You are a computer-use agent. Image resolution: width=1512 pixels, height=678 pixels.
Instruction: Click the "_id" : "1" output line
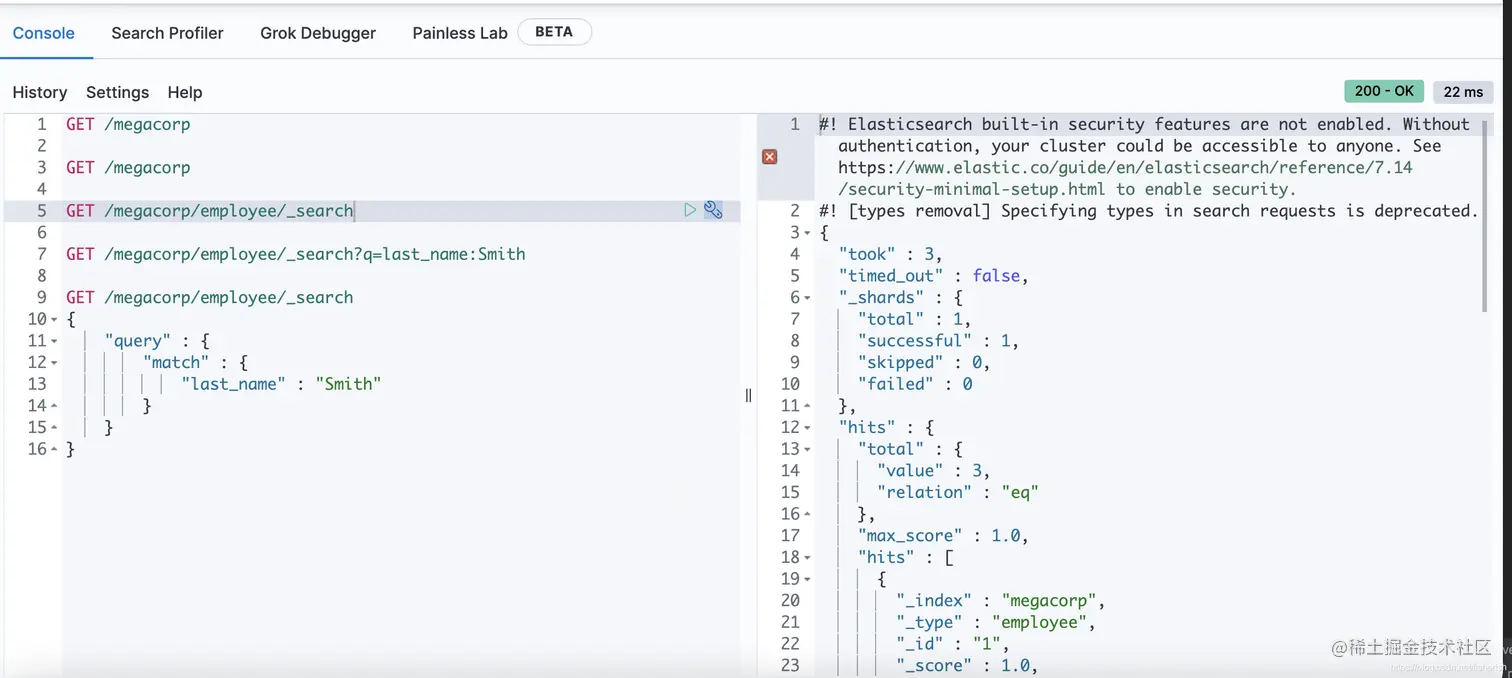tap(952, 644)
